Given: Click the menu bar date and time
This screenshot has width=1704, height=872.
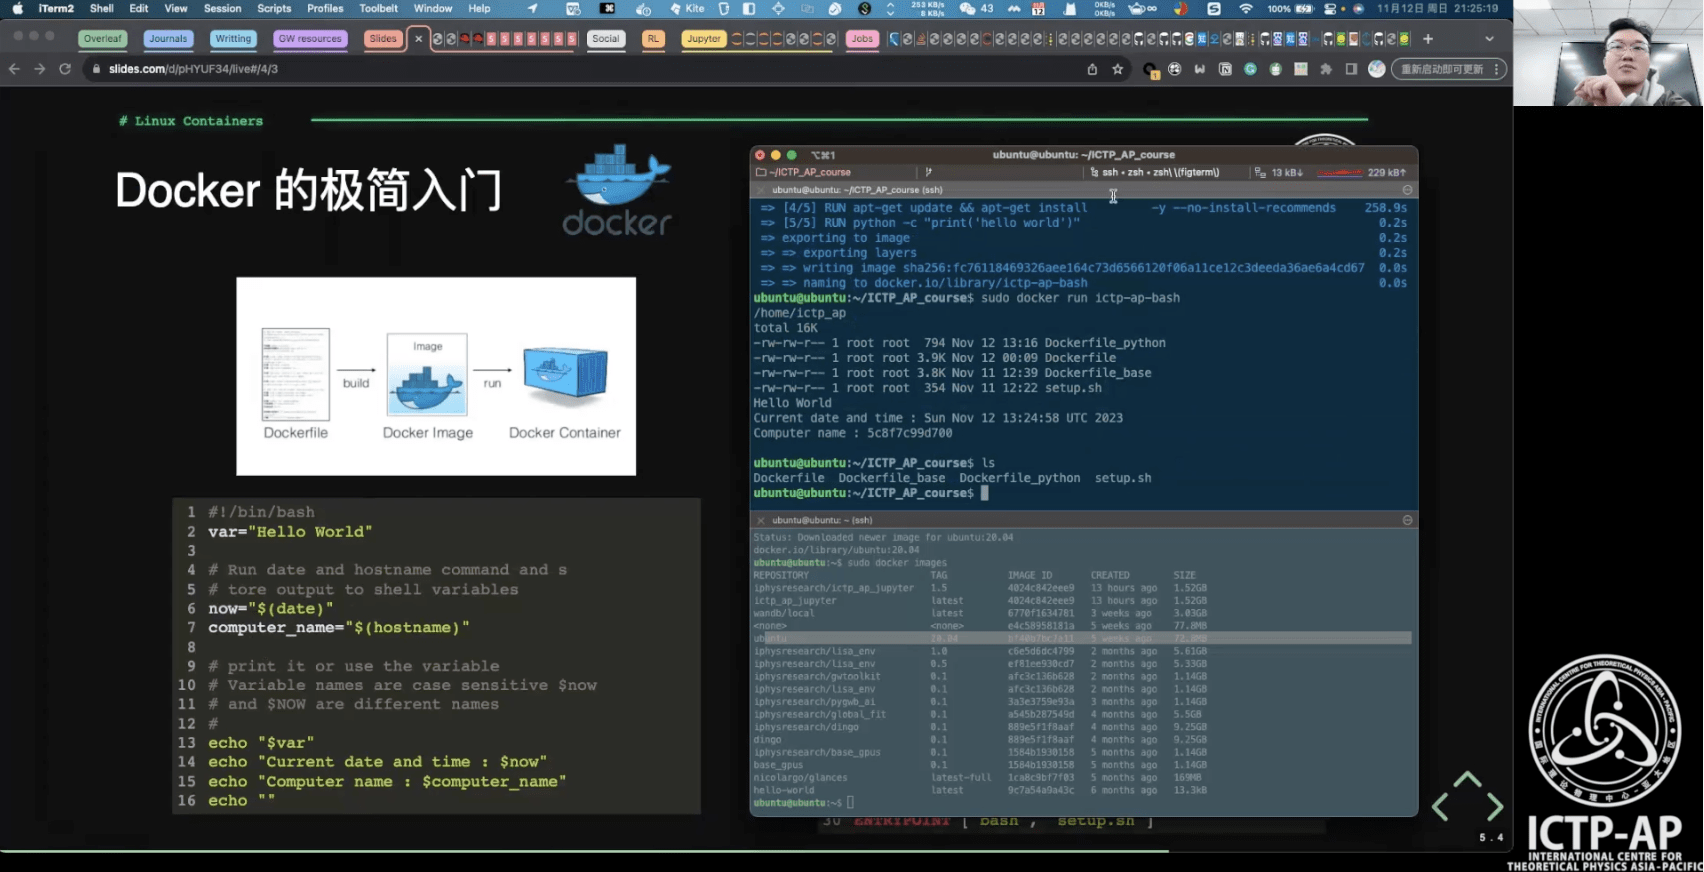Looking at the screenshot, I should tap(1437, 8).
